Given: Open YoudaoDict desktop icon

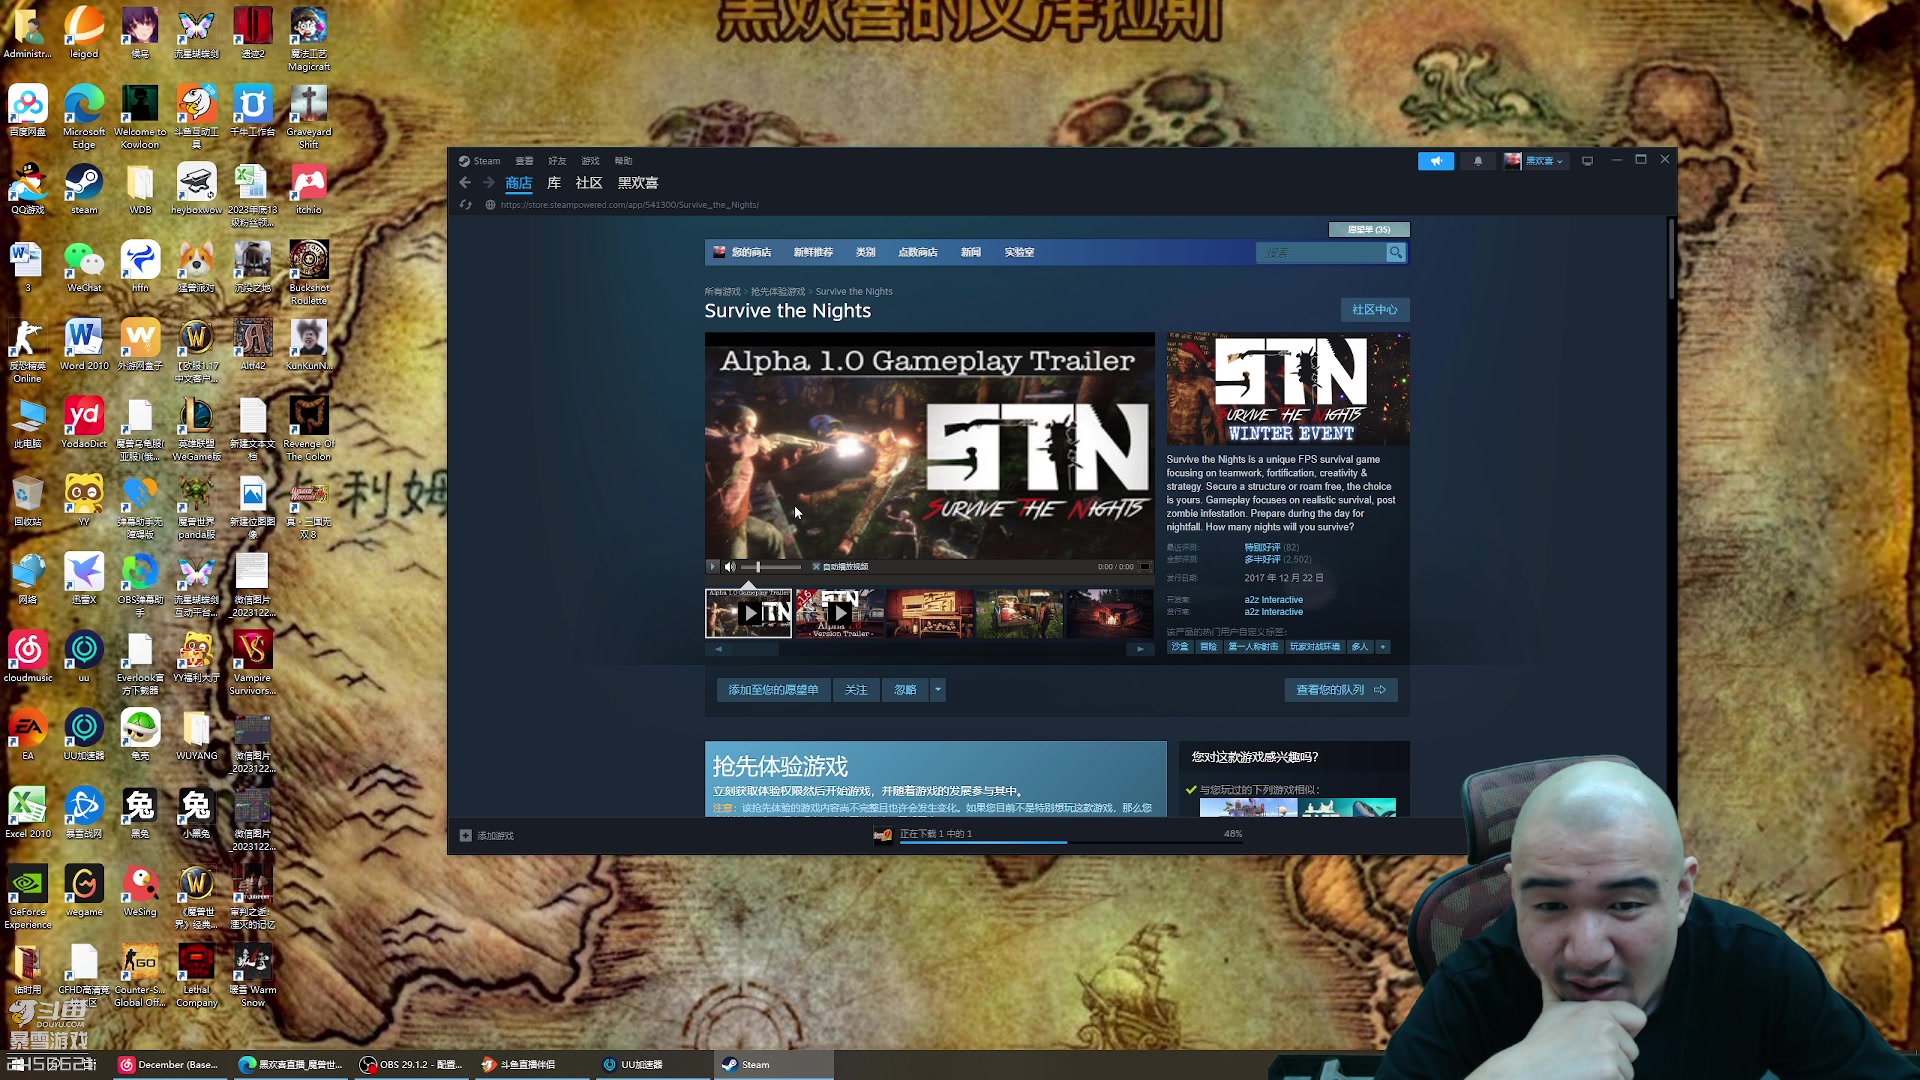Looking at the screenshot, I should click(x=84, y=423).
